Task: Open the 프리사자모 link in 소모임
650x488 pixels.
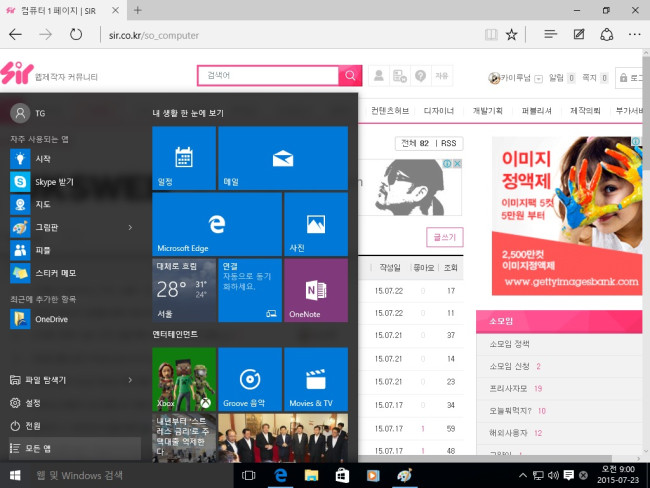Action: click(x=509, y=388)
